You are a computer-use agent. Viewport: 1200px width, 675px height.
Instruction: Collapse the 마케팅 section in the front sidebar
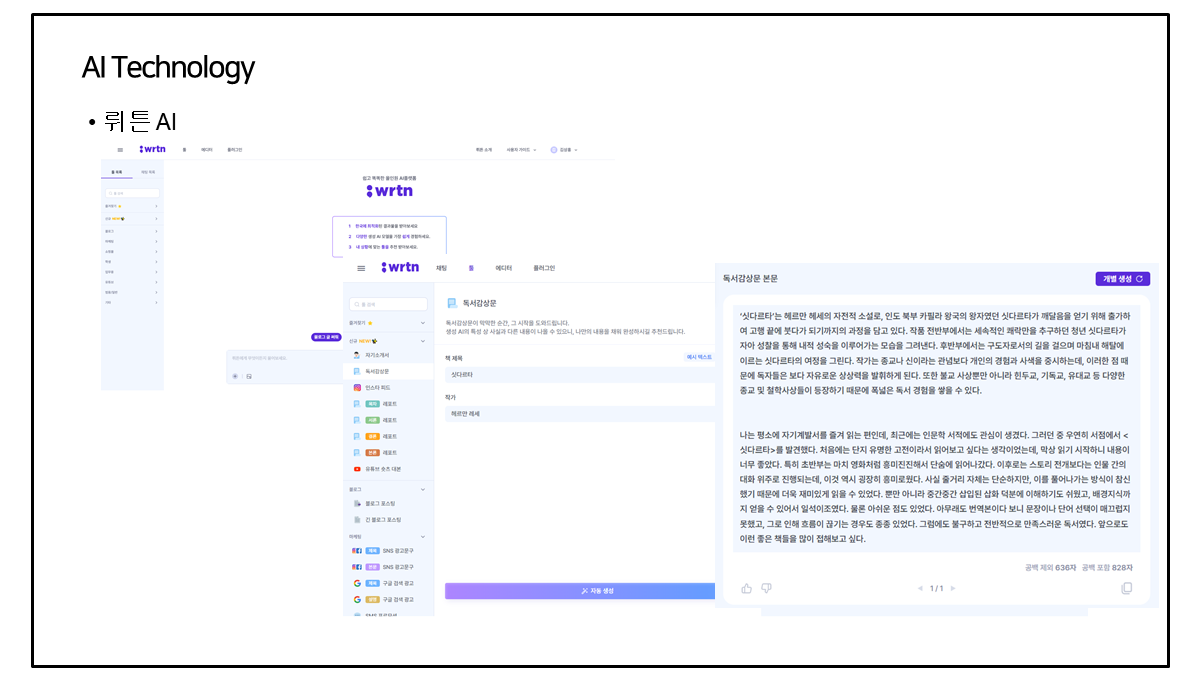coord(422,537)
